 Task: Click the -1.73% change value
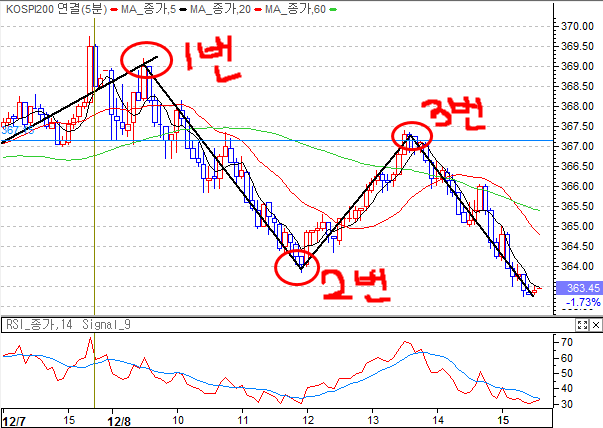(583, 302)
